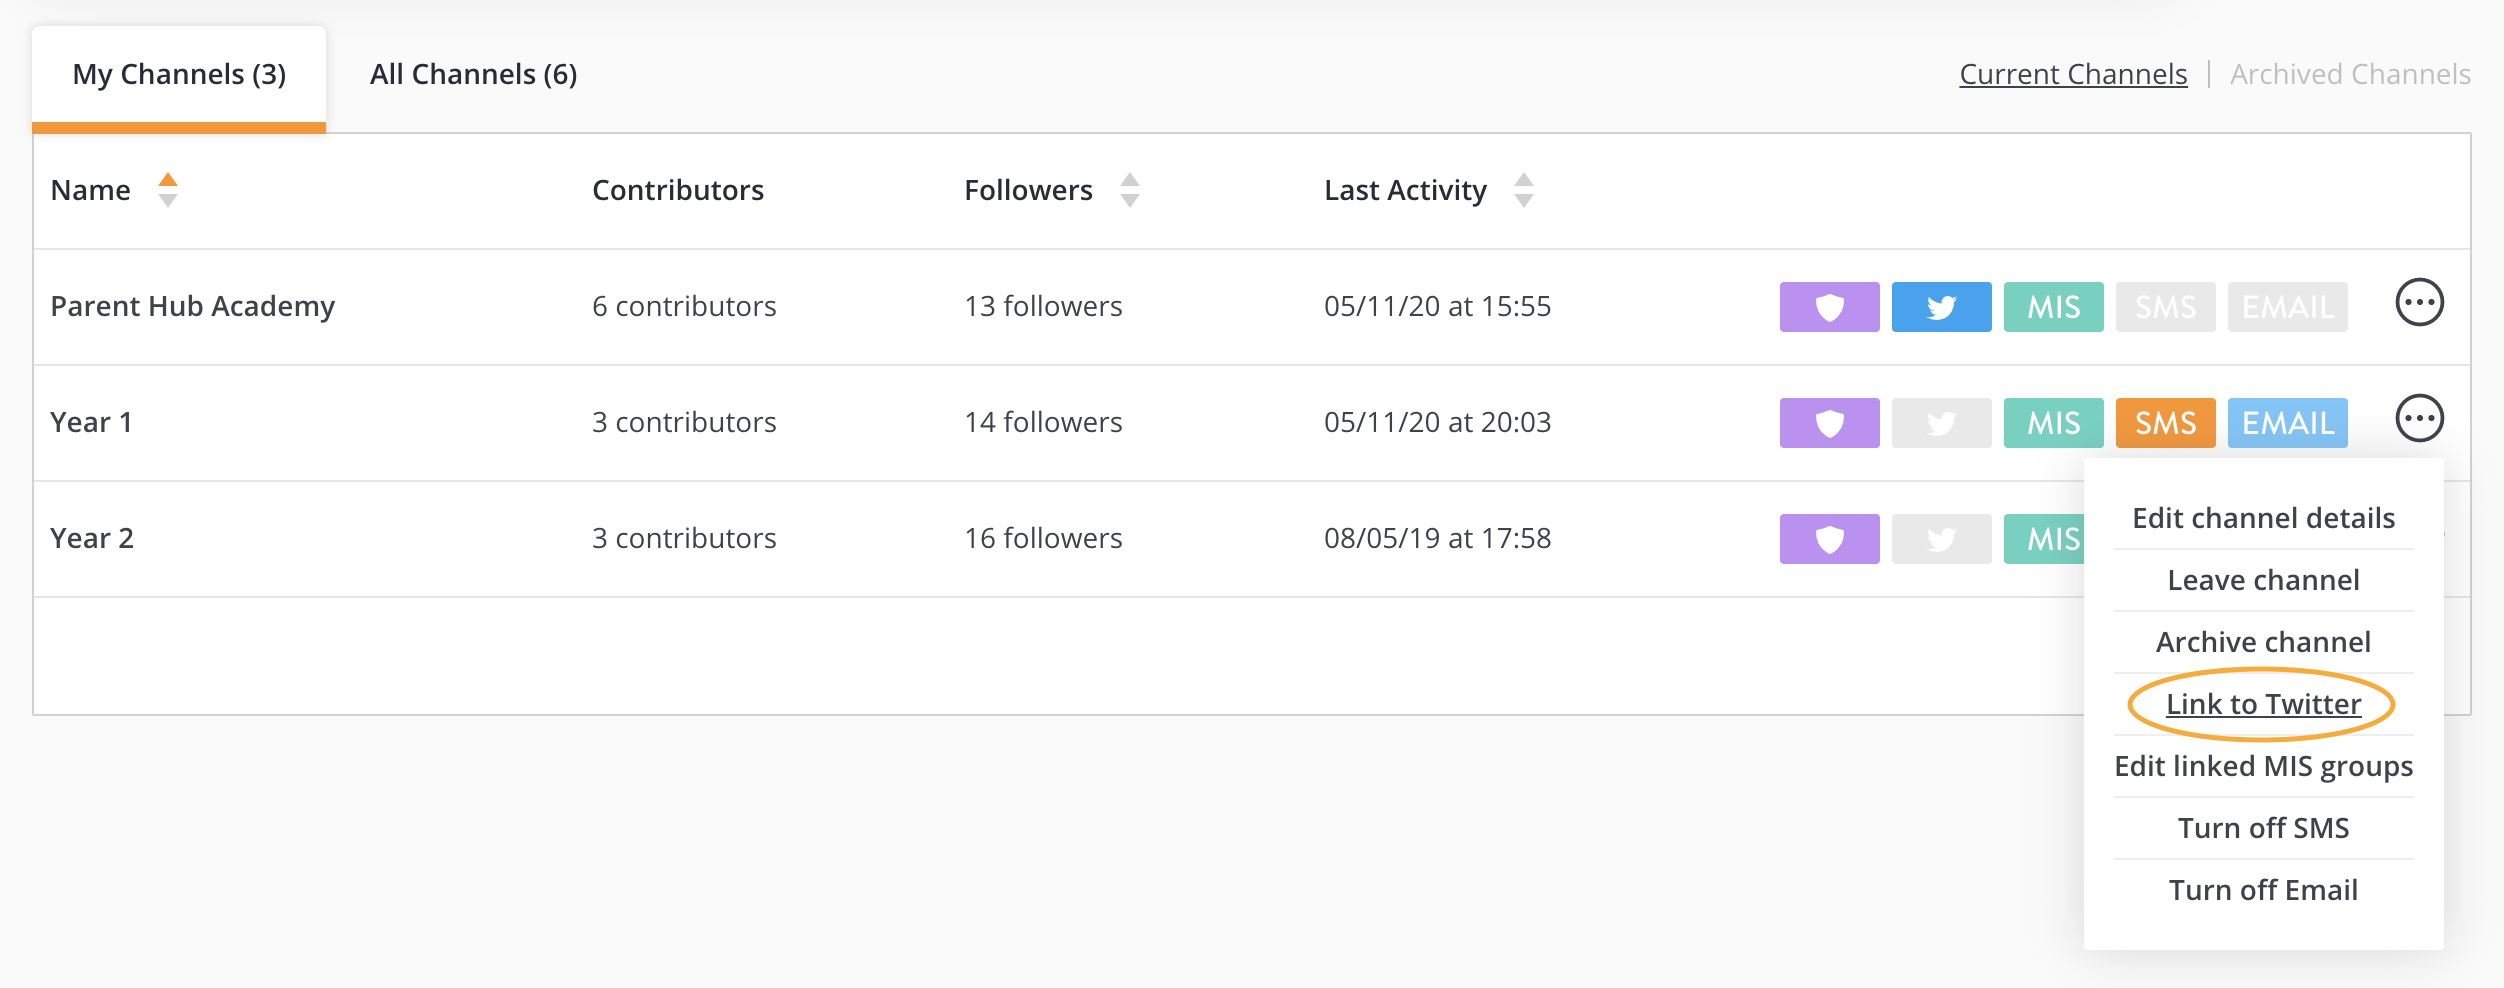Click the purple shield badge for Parent Hub Academy

pos(1829,307)
